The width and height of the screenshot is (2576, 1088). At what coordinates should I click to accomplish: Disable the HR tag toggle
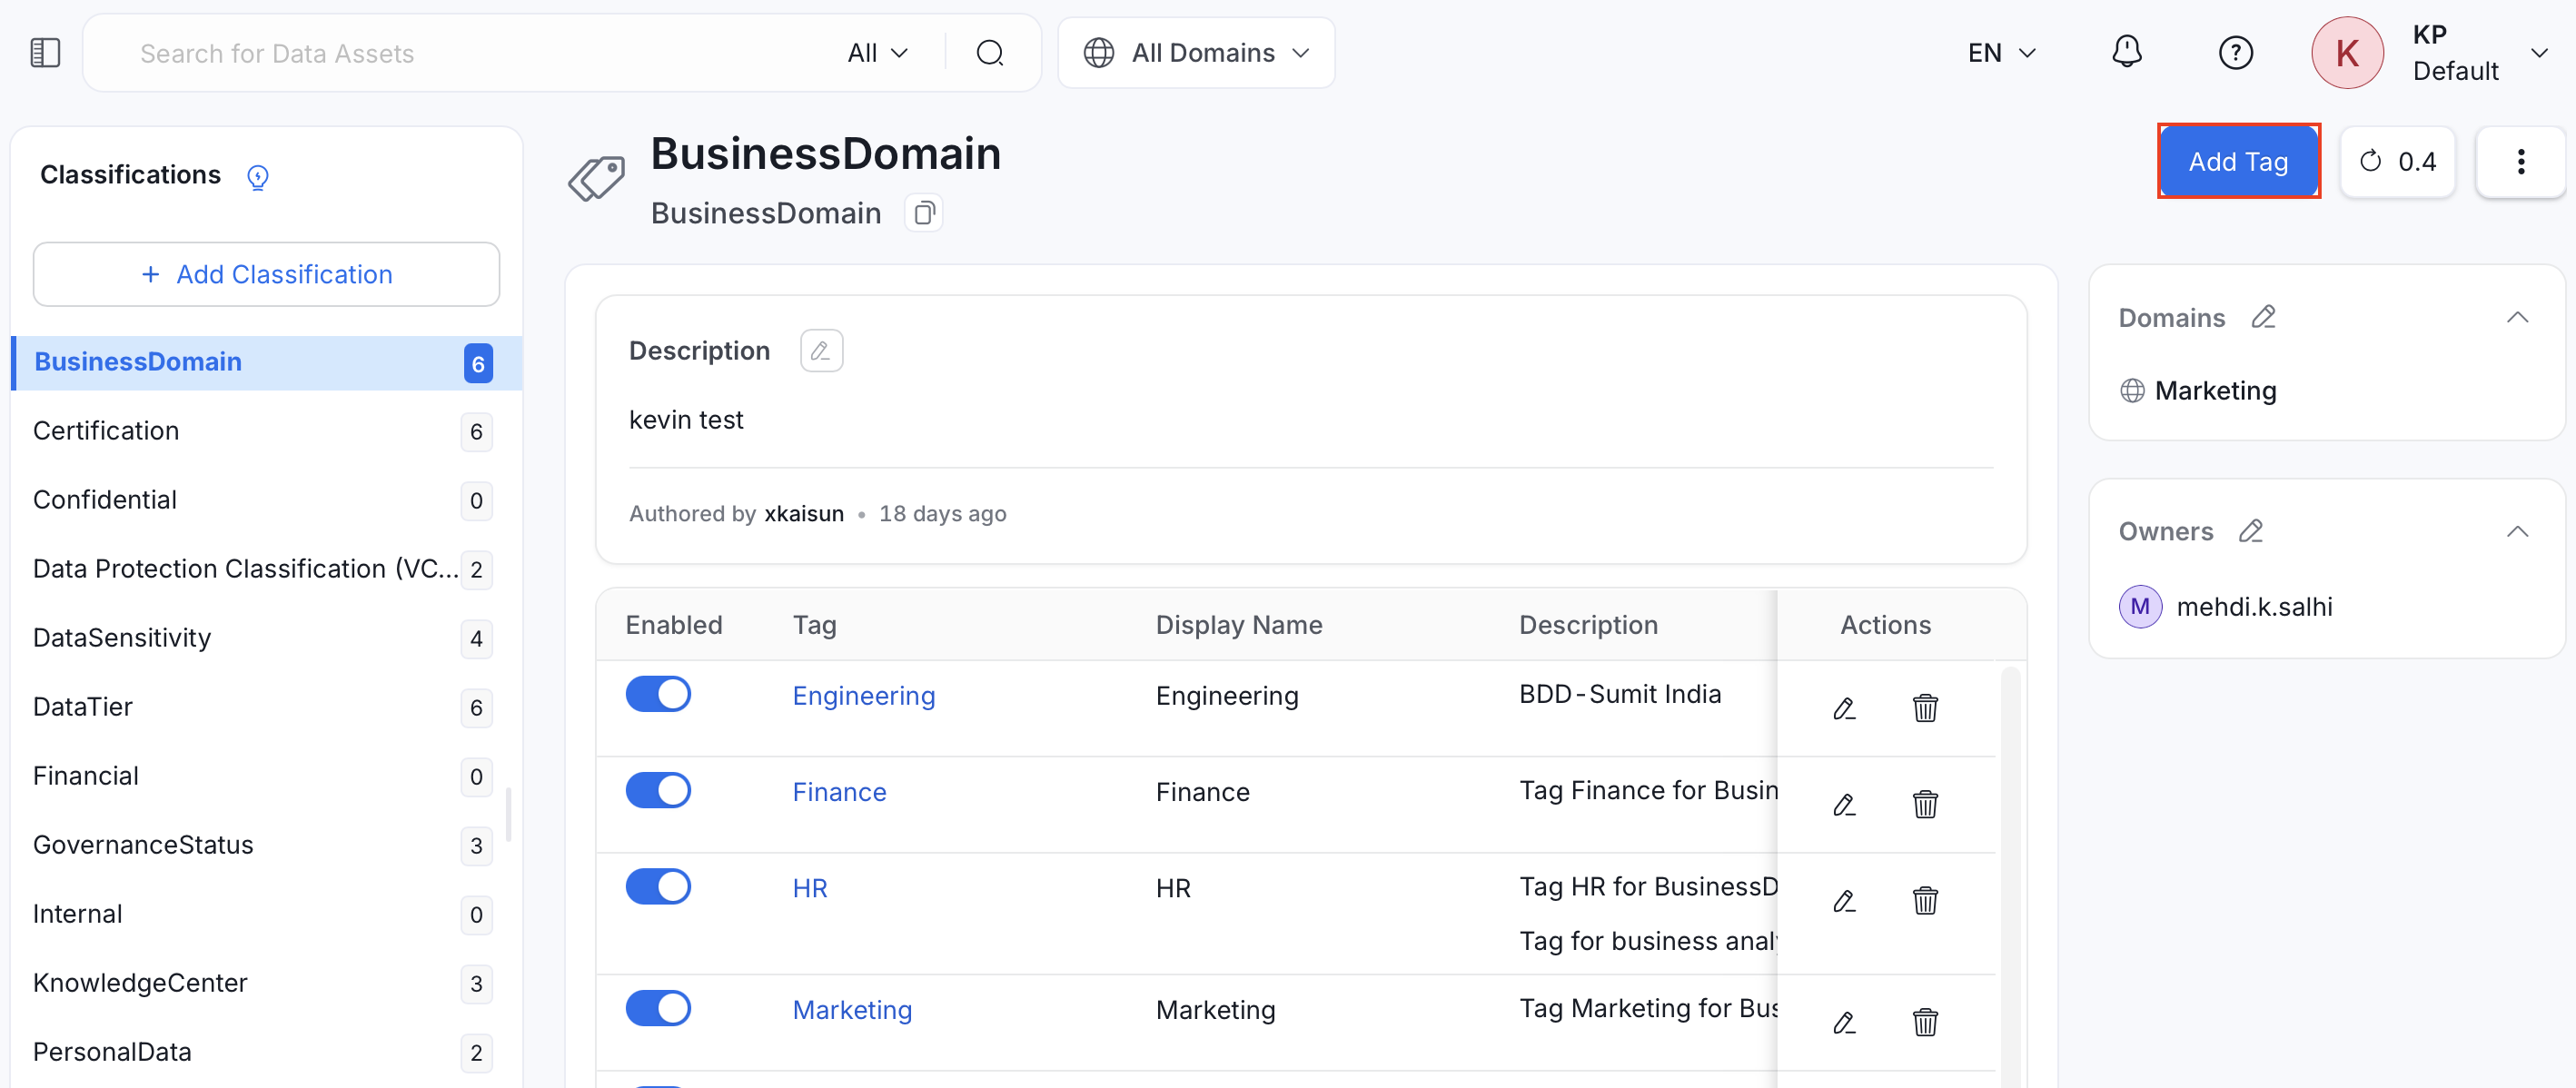pyautogui.click(x=658, y=886)
